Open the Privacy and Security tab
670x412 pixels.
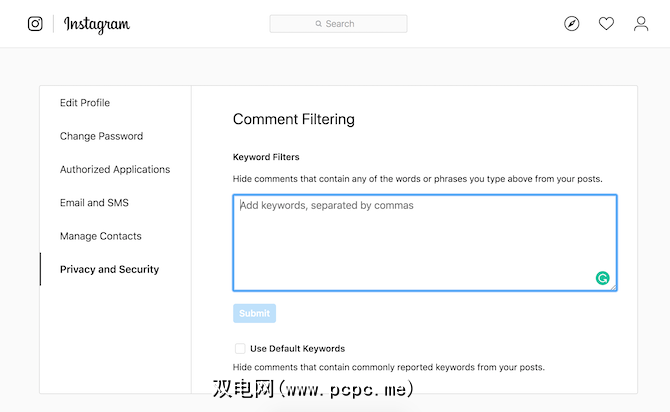point(109,270)
